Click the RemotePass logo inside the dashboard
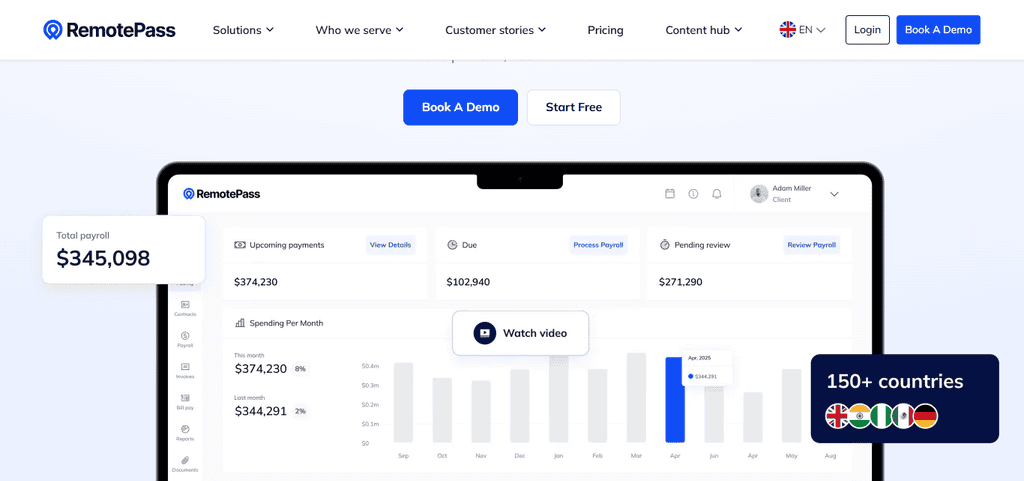Viewport: 1024px width, 481px height. point(221,194)
